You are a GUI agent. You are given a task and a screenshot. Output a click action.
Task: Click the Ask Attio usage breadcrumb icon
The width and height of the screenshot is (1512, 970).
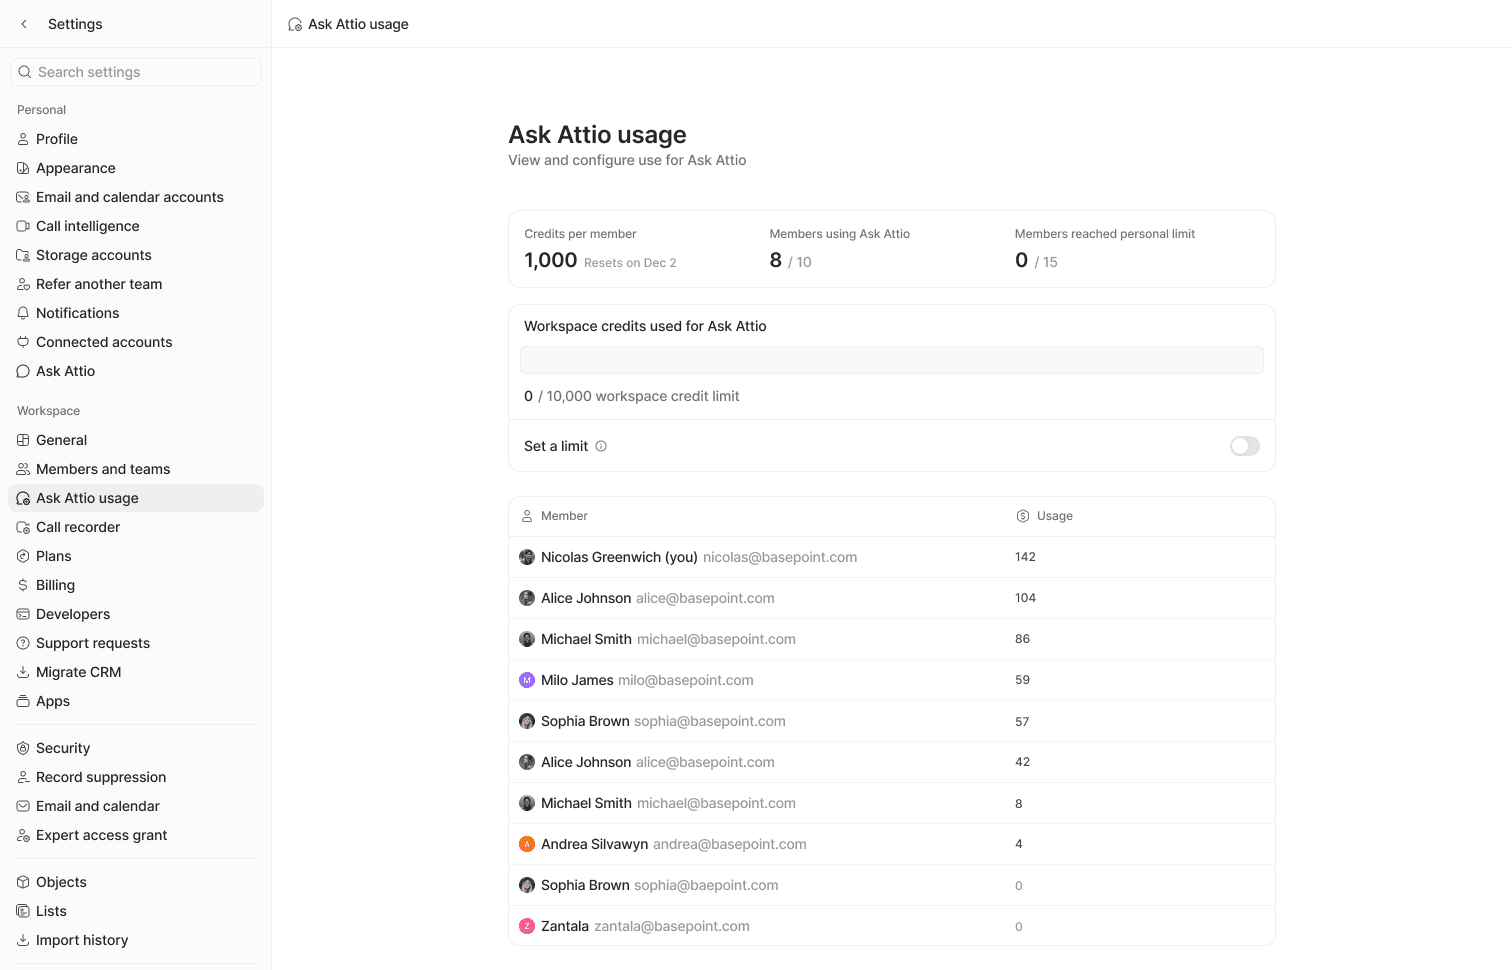tap(294, 23)
